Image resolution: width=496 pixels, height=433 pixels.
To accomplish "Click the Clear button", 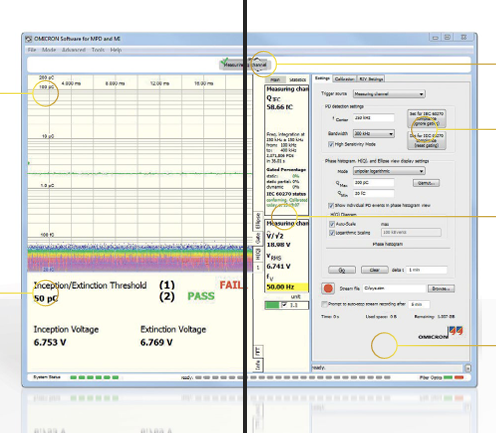I will coord(374,270).
